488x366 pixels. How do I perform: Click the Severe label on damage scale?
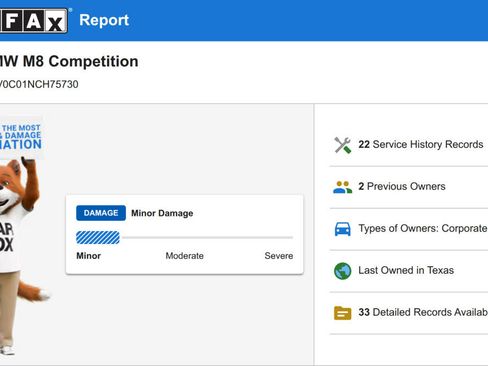click(x=279, y=256)
